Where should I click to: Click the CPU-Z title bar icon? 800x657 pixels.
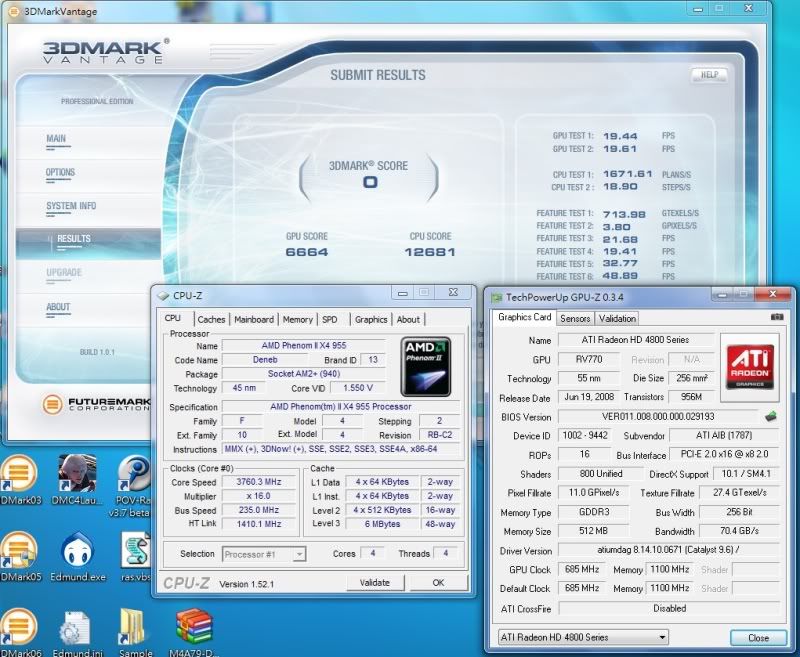(x=163, y=295)
